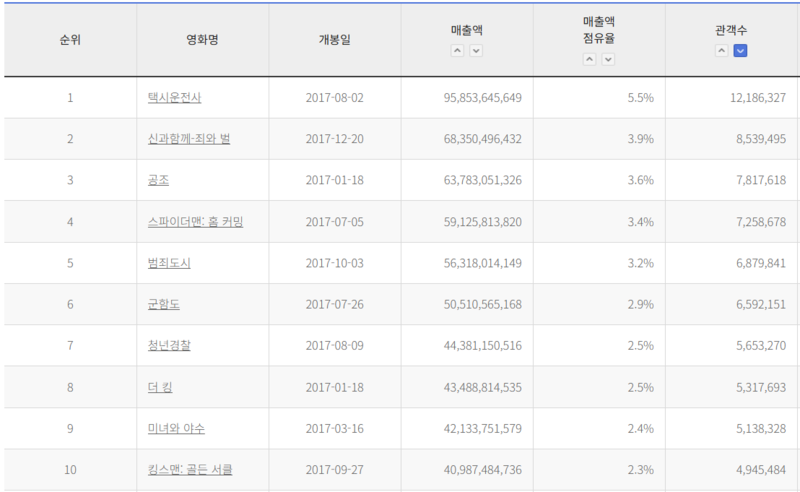Select release date 2017-10-03
Viewport: 800px width, 492px height.
335,263
